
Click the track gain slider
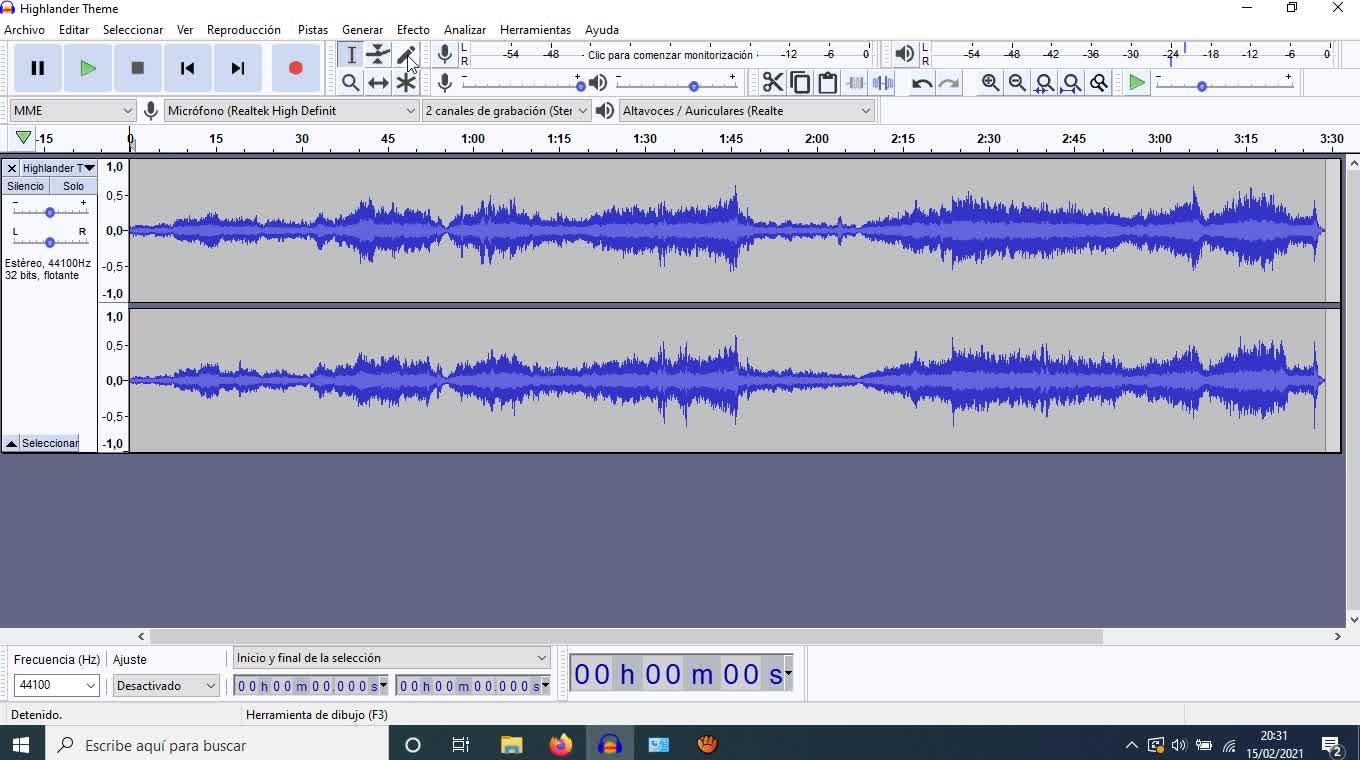tap(49, 212)
